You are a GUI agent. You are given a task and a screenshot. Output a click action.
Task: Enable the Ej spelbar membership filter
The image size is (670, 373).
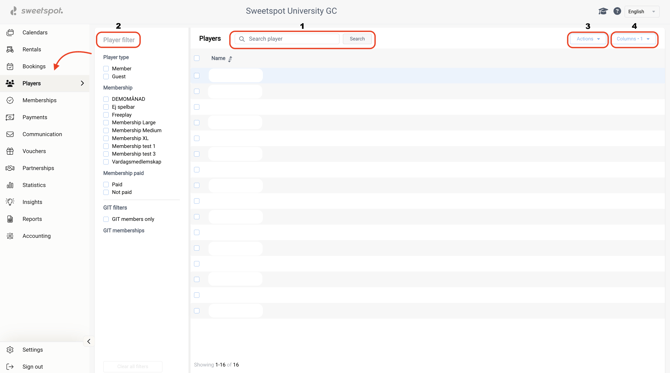(106, 107)
